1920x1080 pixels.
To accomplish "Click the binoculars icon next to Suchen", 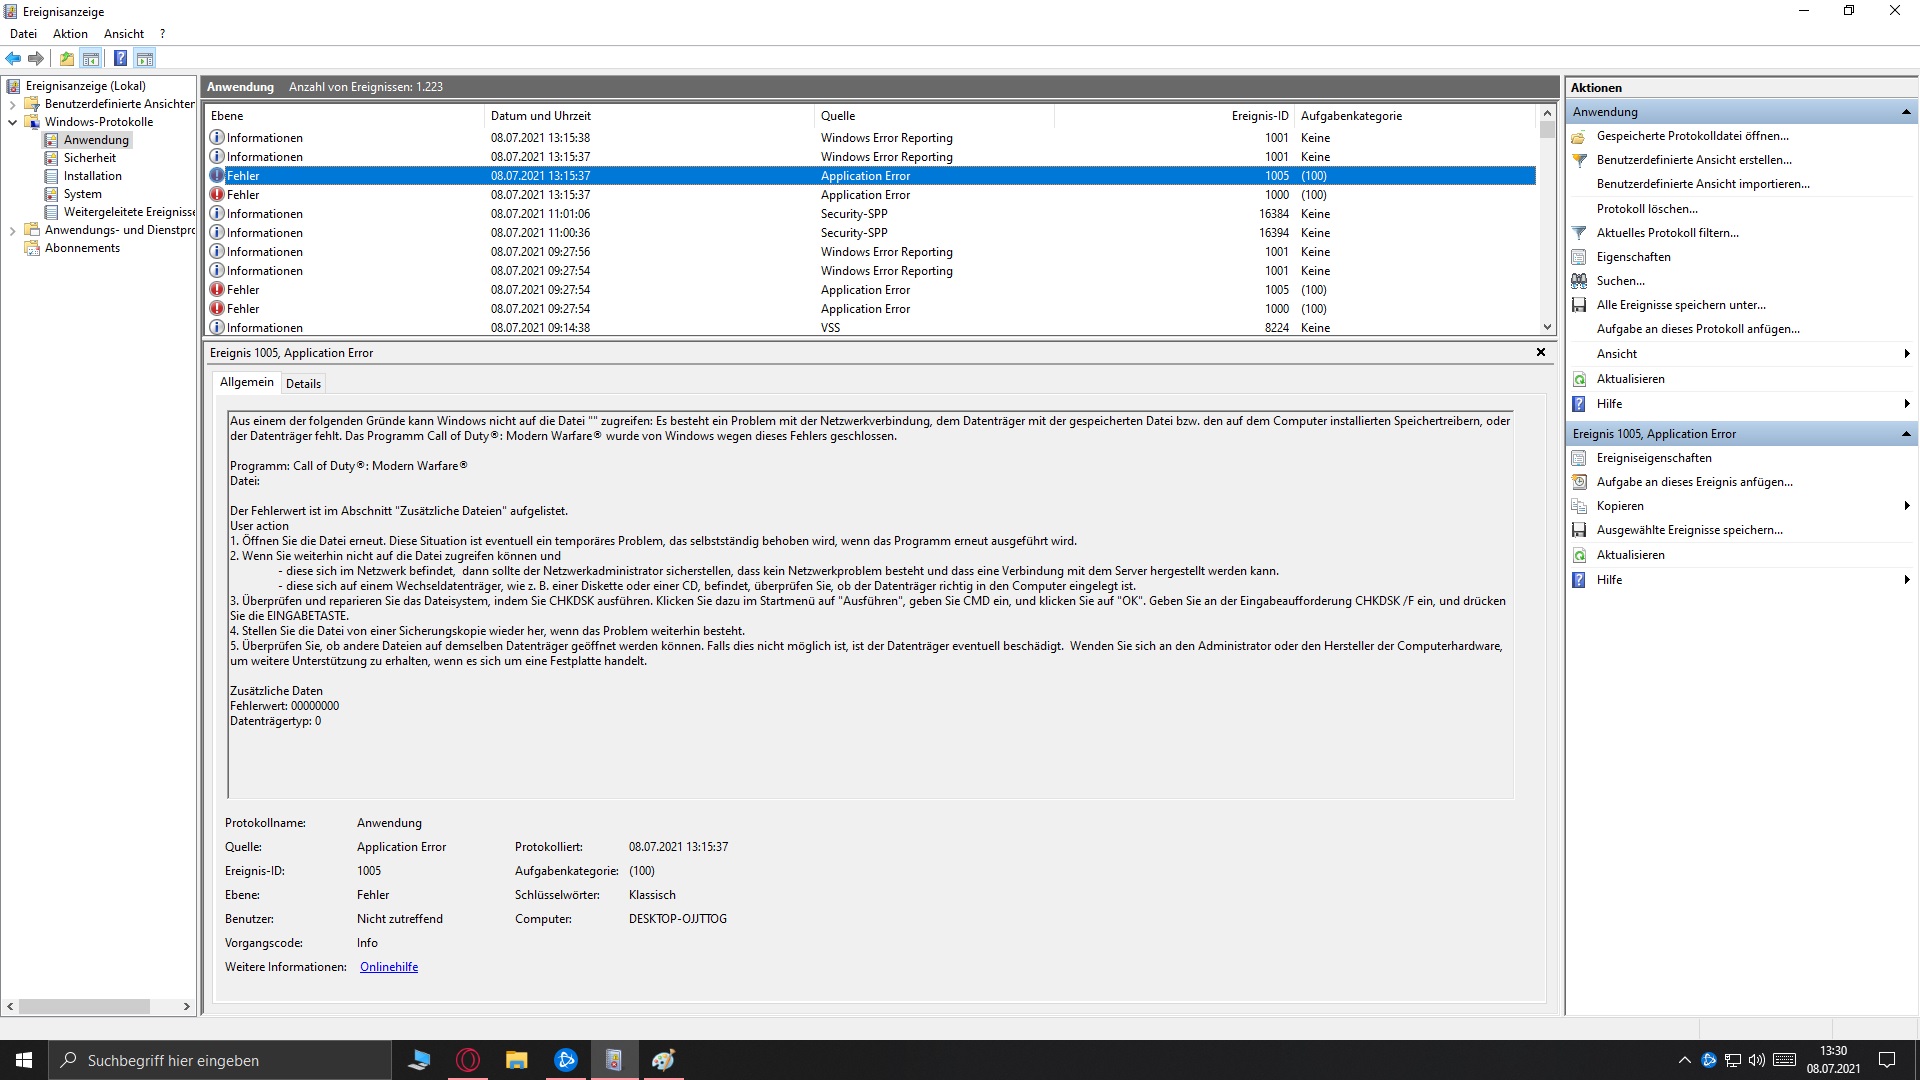I will point(1579,281).
